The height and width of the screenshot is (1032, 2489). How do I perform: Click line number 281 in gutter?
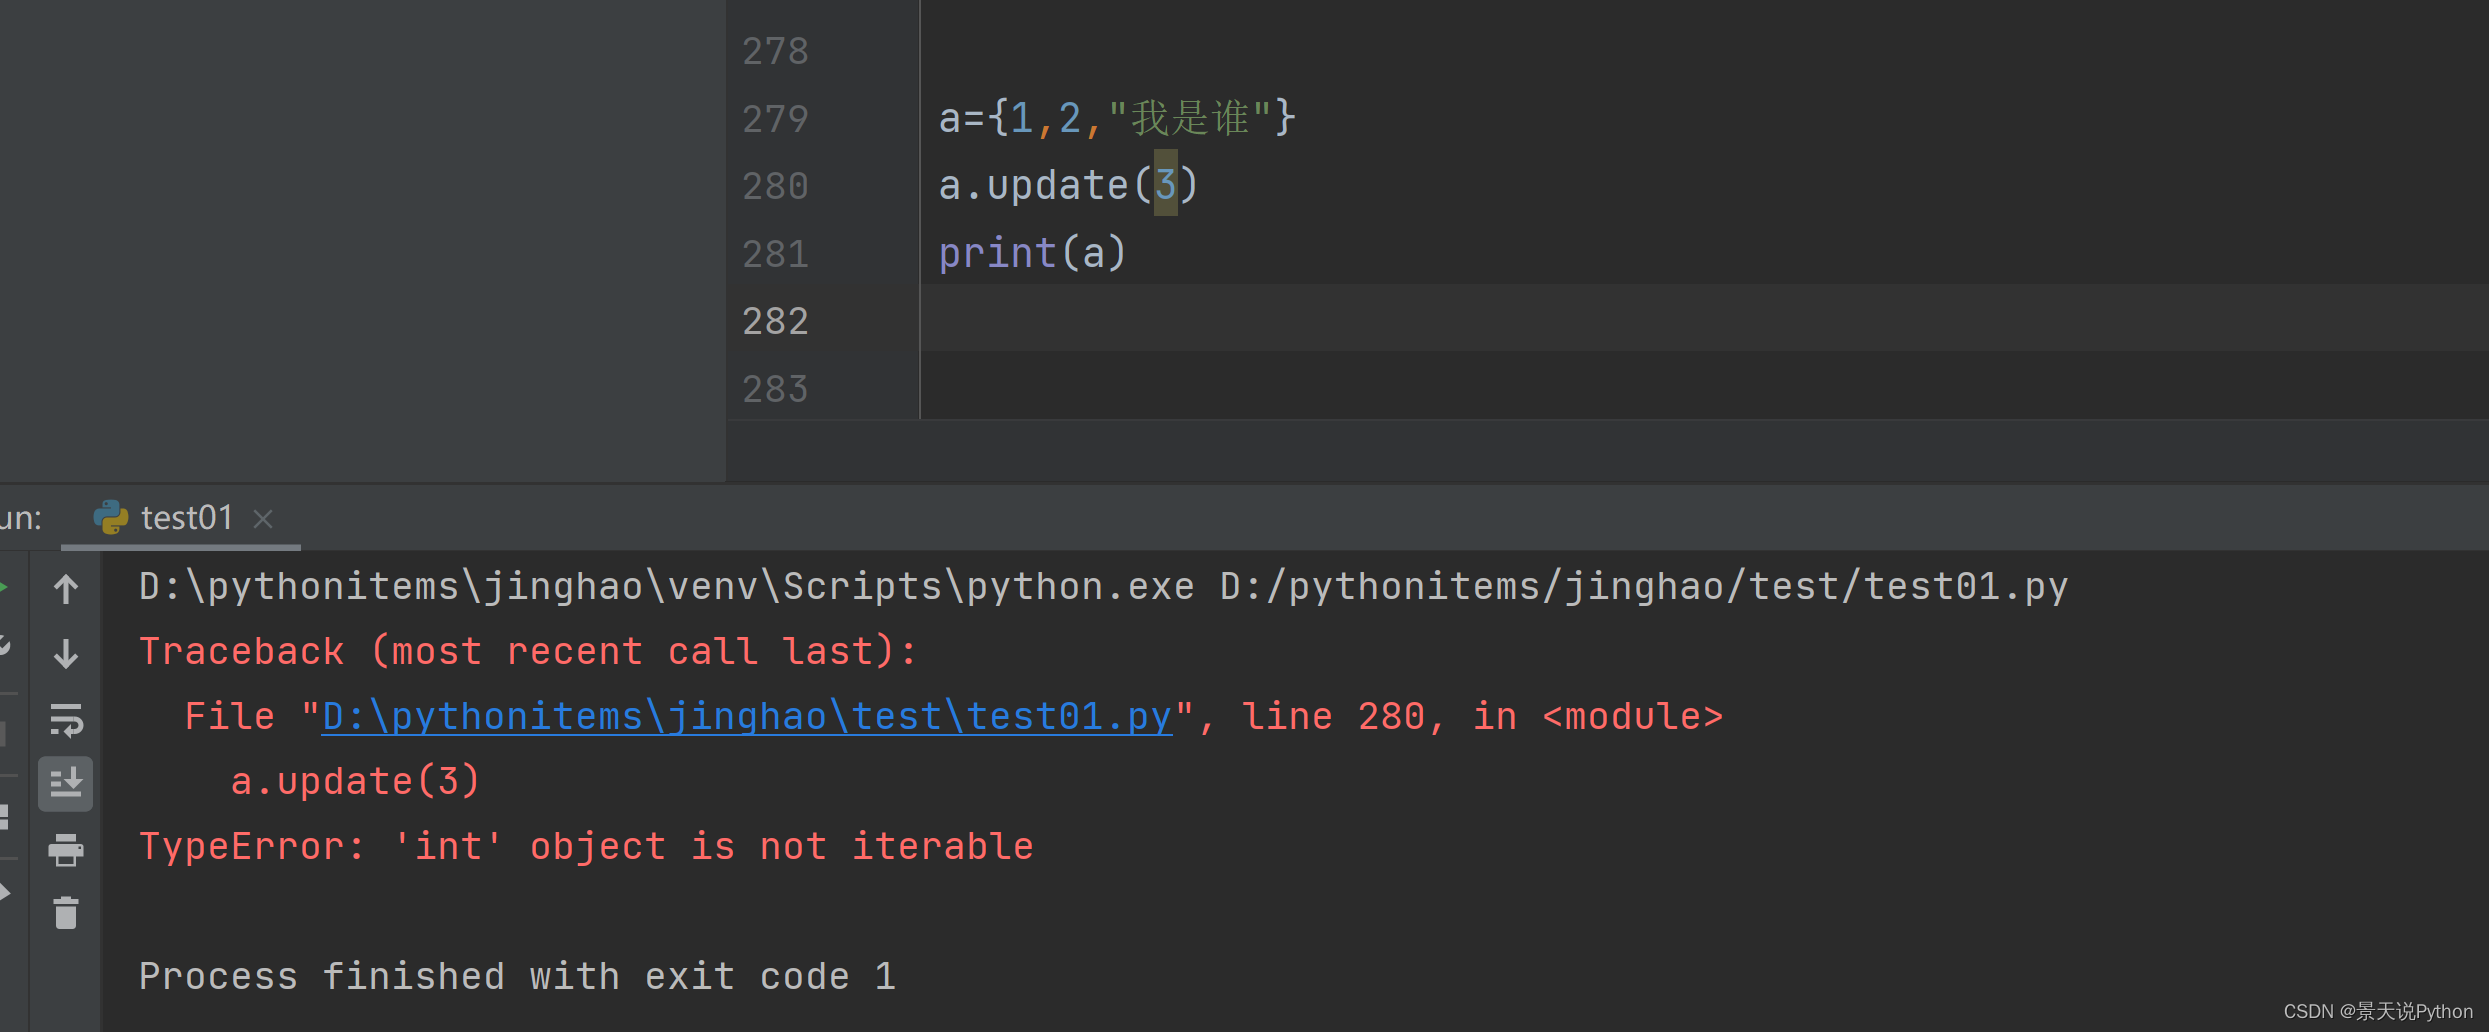[775, 254]
